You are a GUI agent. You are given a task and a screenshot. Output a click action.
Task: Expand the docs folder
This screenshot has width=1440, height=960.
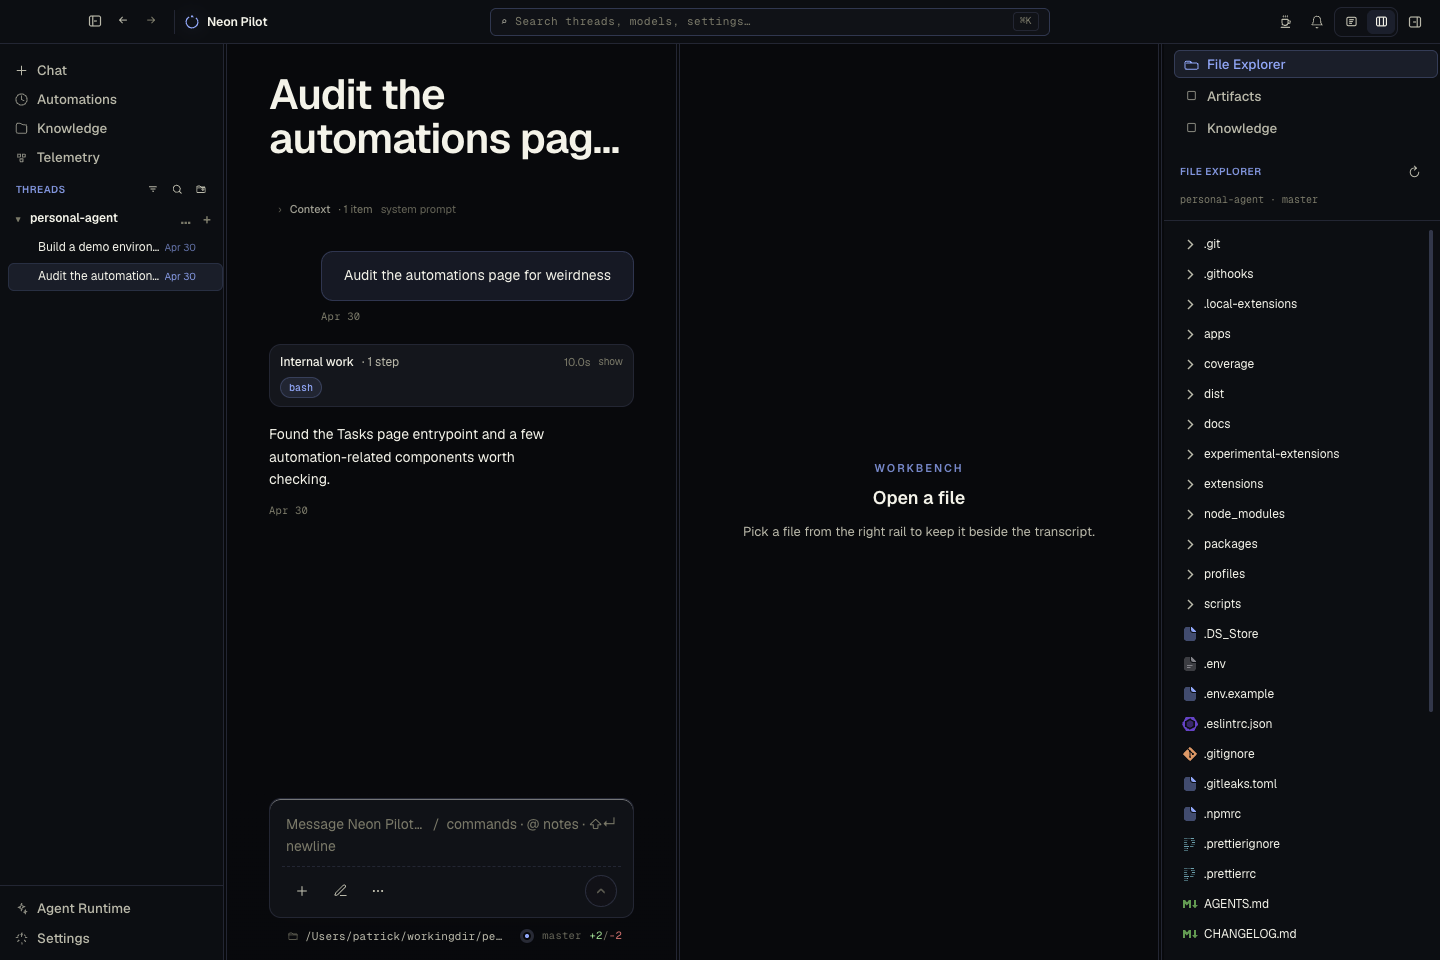click(x=1300, y=424)
